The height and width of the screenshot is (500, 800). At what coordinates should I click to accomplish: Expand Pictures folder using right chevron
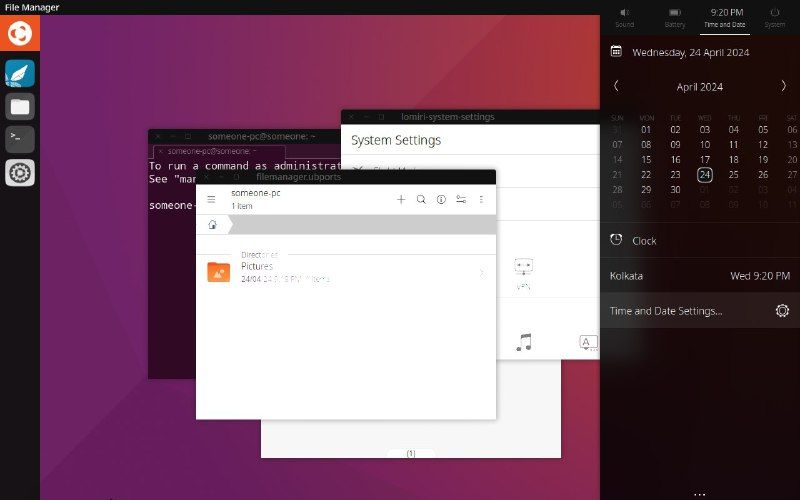(482, 272)
